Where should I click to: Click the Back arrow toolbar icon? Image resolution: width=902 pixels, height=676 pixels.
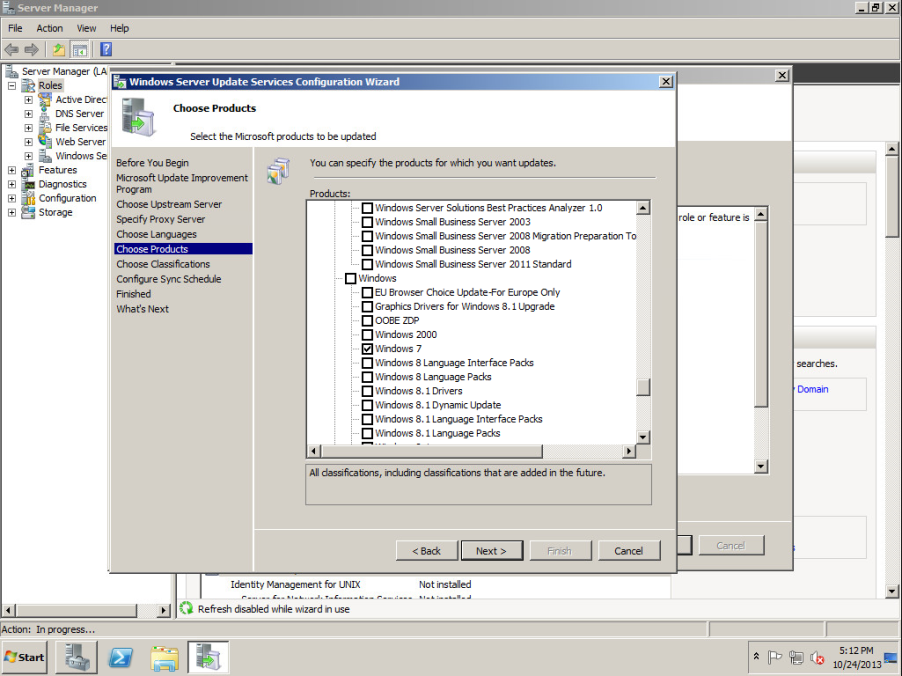12,50
